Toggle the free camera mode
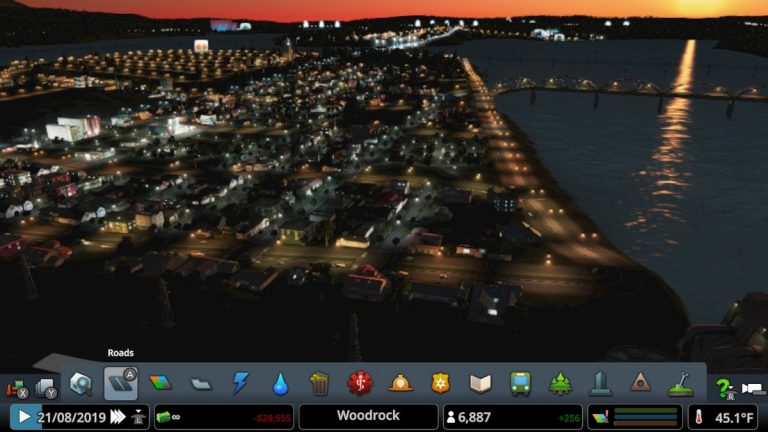 [753, 389]
